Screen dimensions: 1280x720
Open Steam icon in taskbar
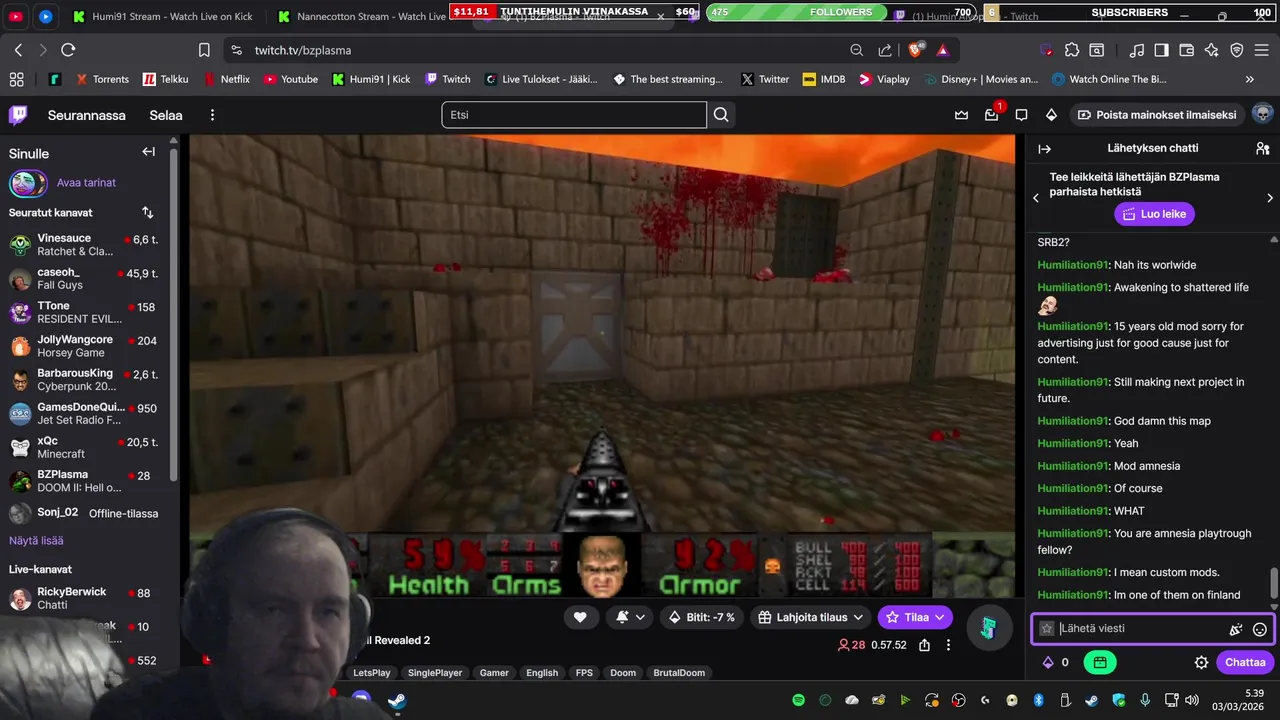pyautogui.click(x=397, y=700)
